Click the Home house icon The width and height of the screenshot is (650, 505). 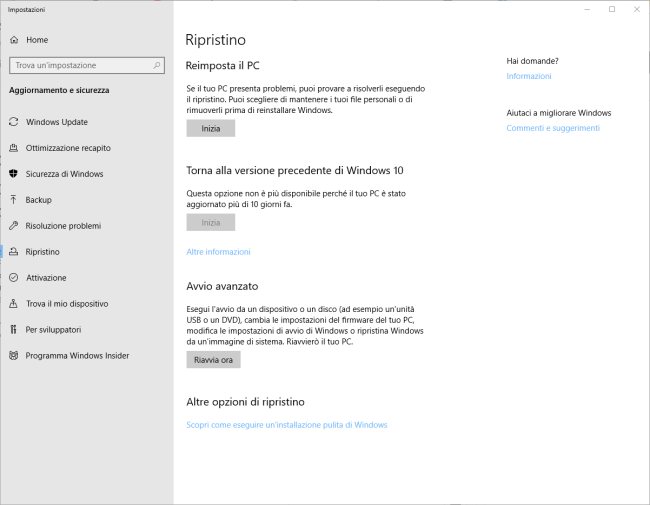coord(14,40)
